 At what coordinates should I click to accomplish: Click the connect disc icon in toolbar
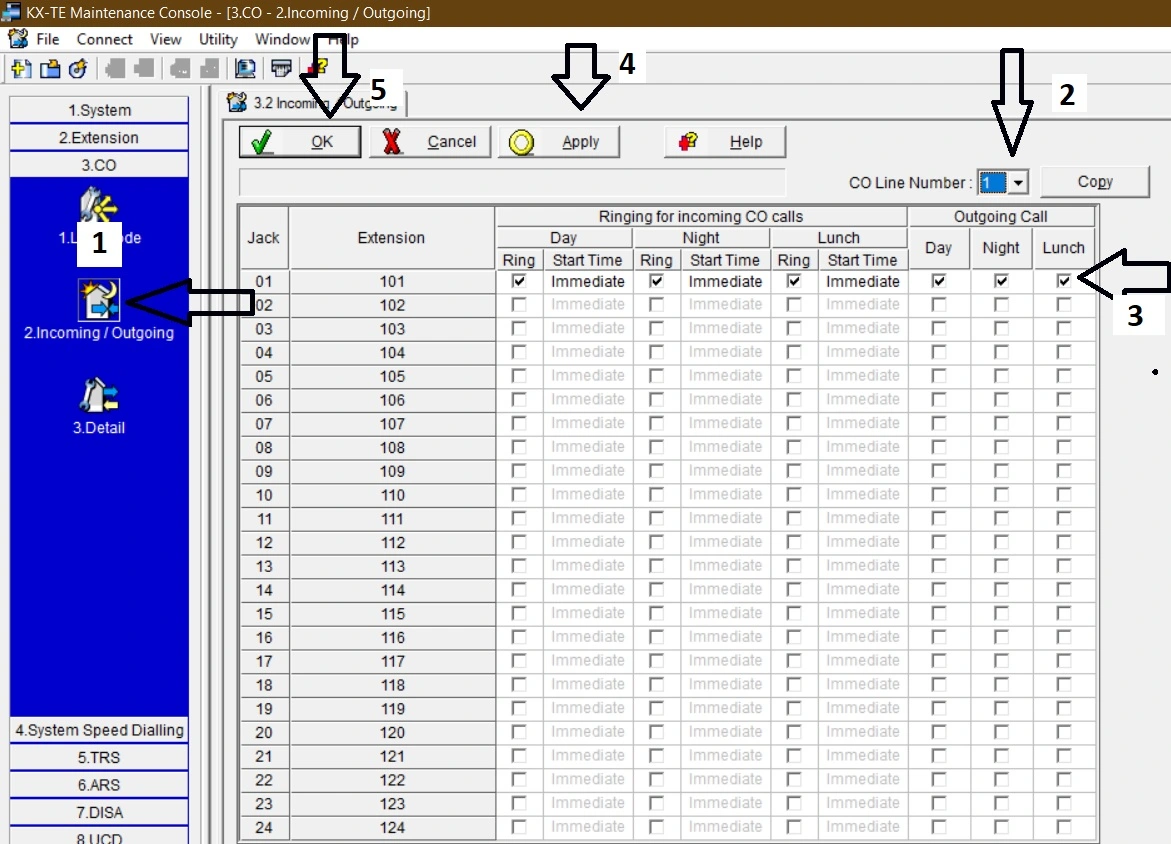77,68
